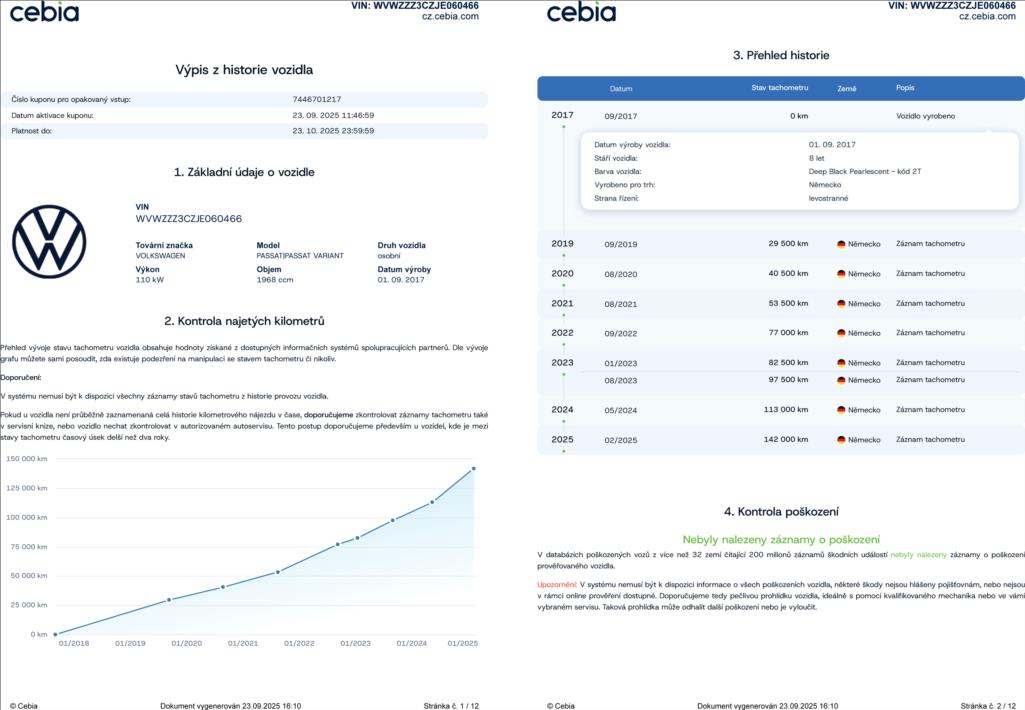Click the Volkswagen logo
The image size is (1025, 710).
tap(49, 241)
